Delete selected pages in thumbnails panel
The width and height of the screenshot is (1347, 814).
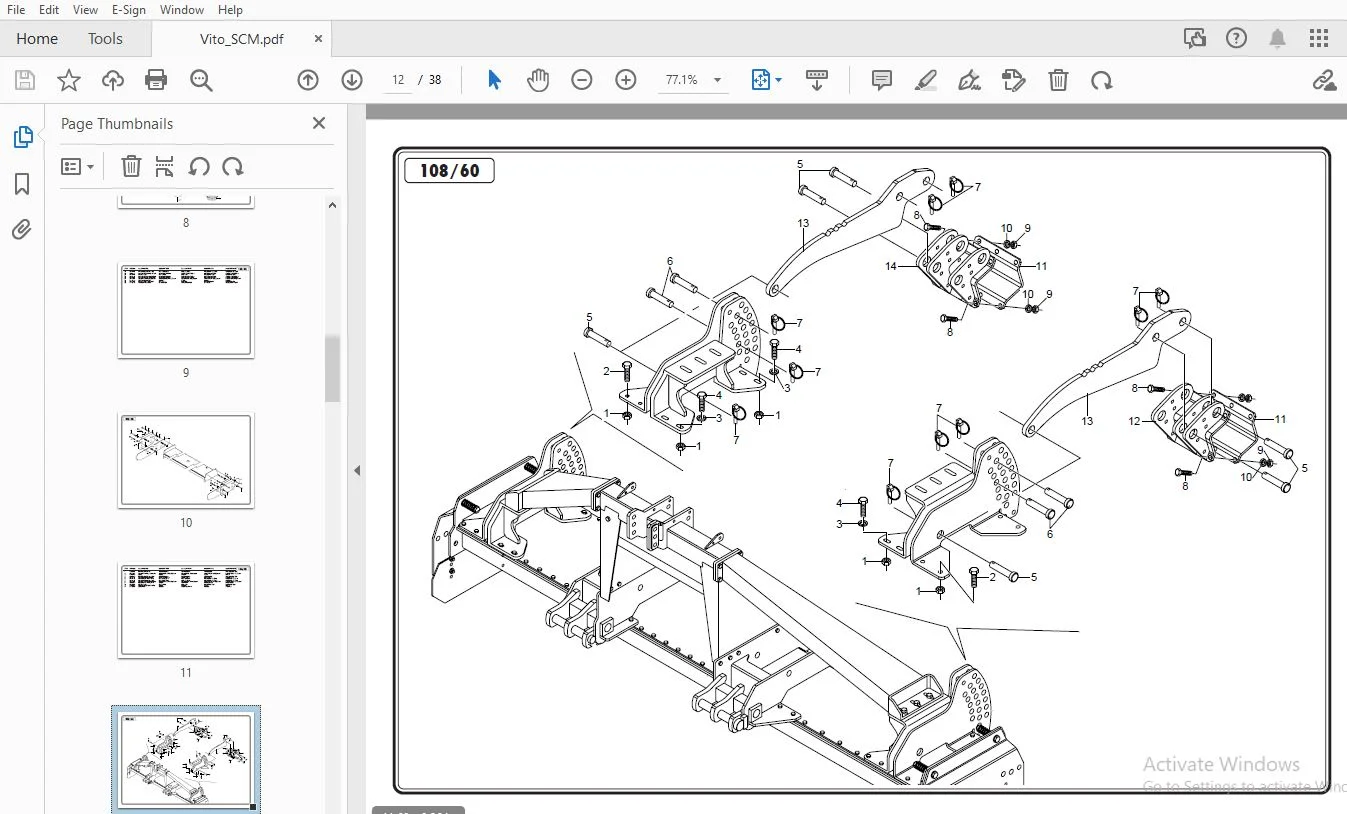point(131,167)
